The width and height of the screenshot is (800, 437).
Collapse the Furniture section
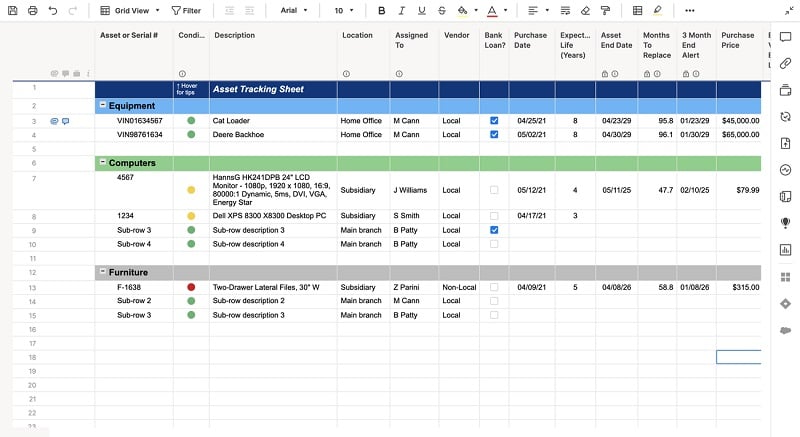click(103, 271)
